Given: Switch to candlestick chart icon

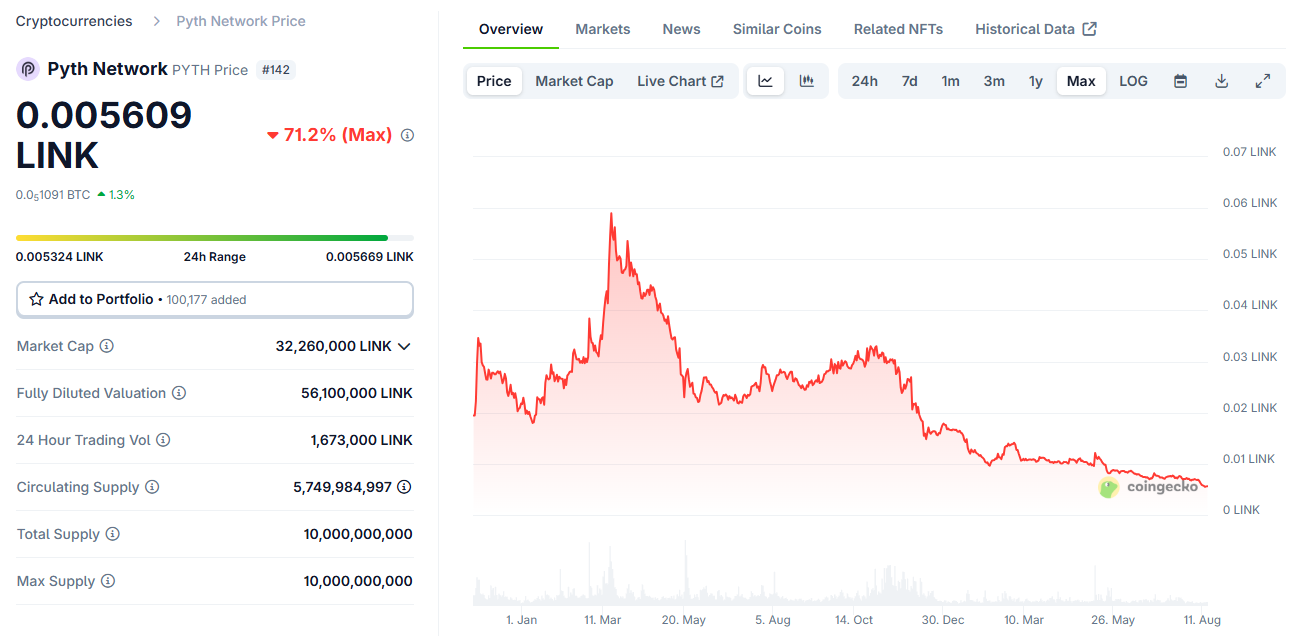Looking at the screenshot, I should (x=807, y=81).
